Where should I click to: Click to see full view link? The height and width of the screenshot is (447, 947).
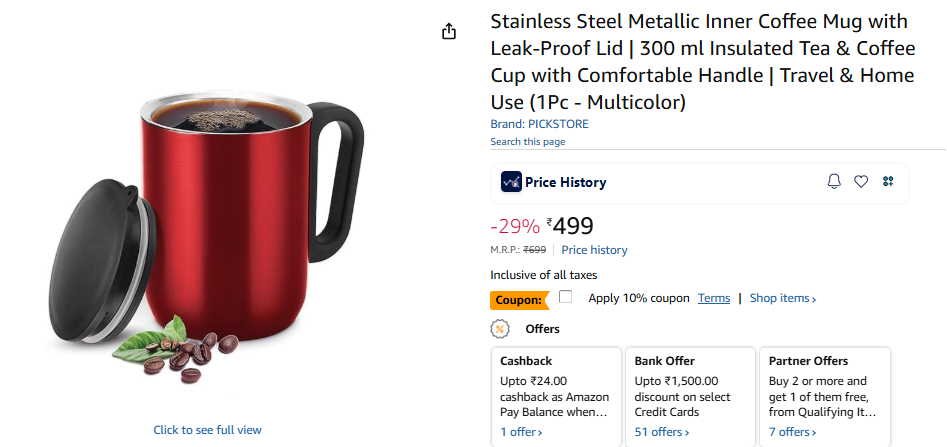pos(207,430)
